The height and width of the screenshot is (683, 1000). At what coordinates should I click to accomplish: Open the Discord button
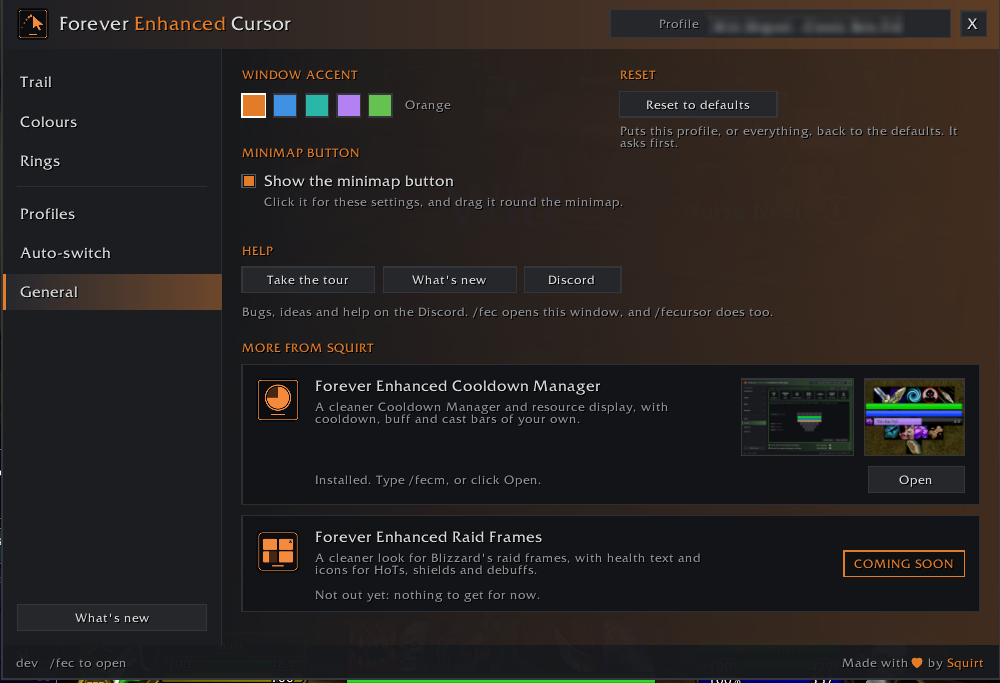[572, 280]
